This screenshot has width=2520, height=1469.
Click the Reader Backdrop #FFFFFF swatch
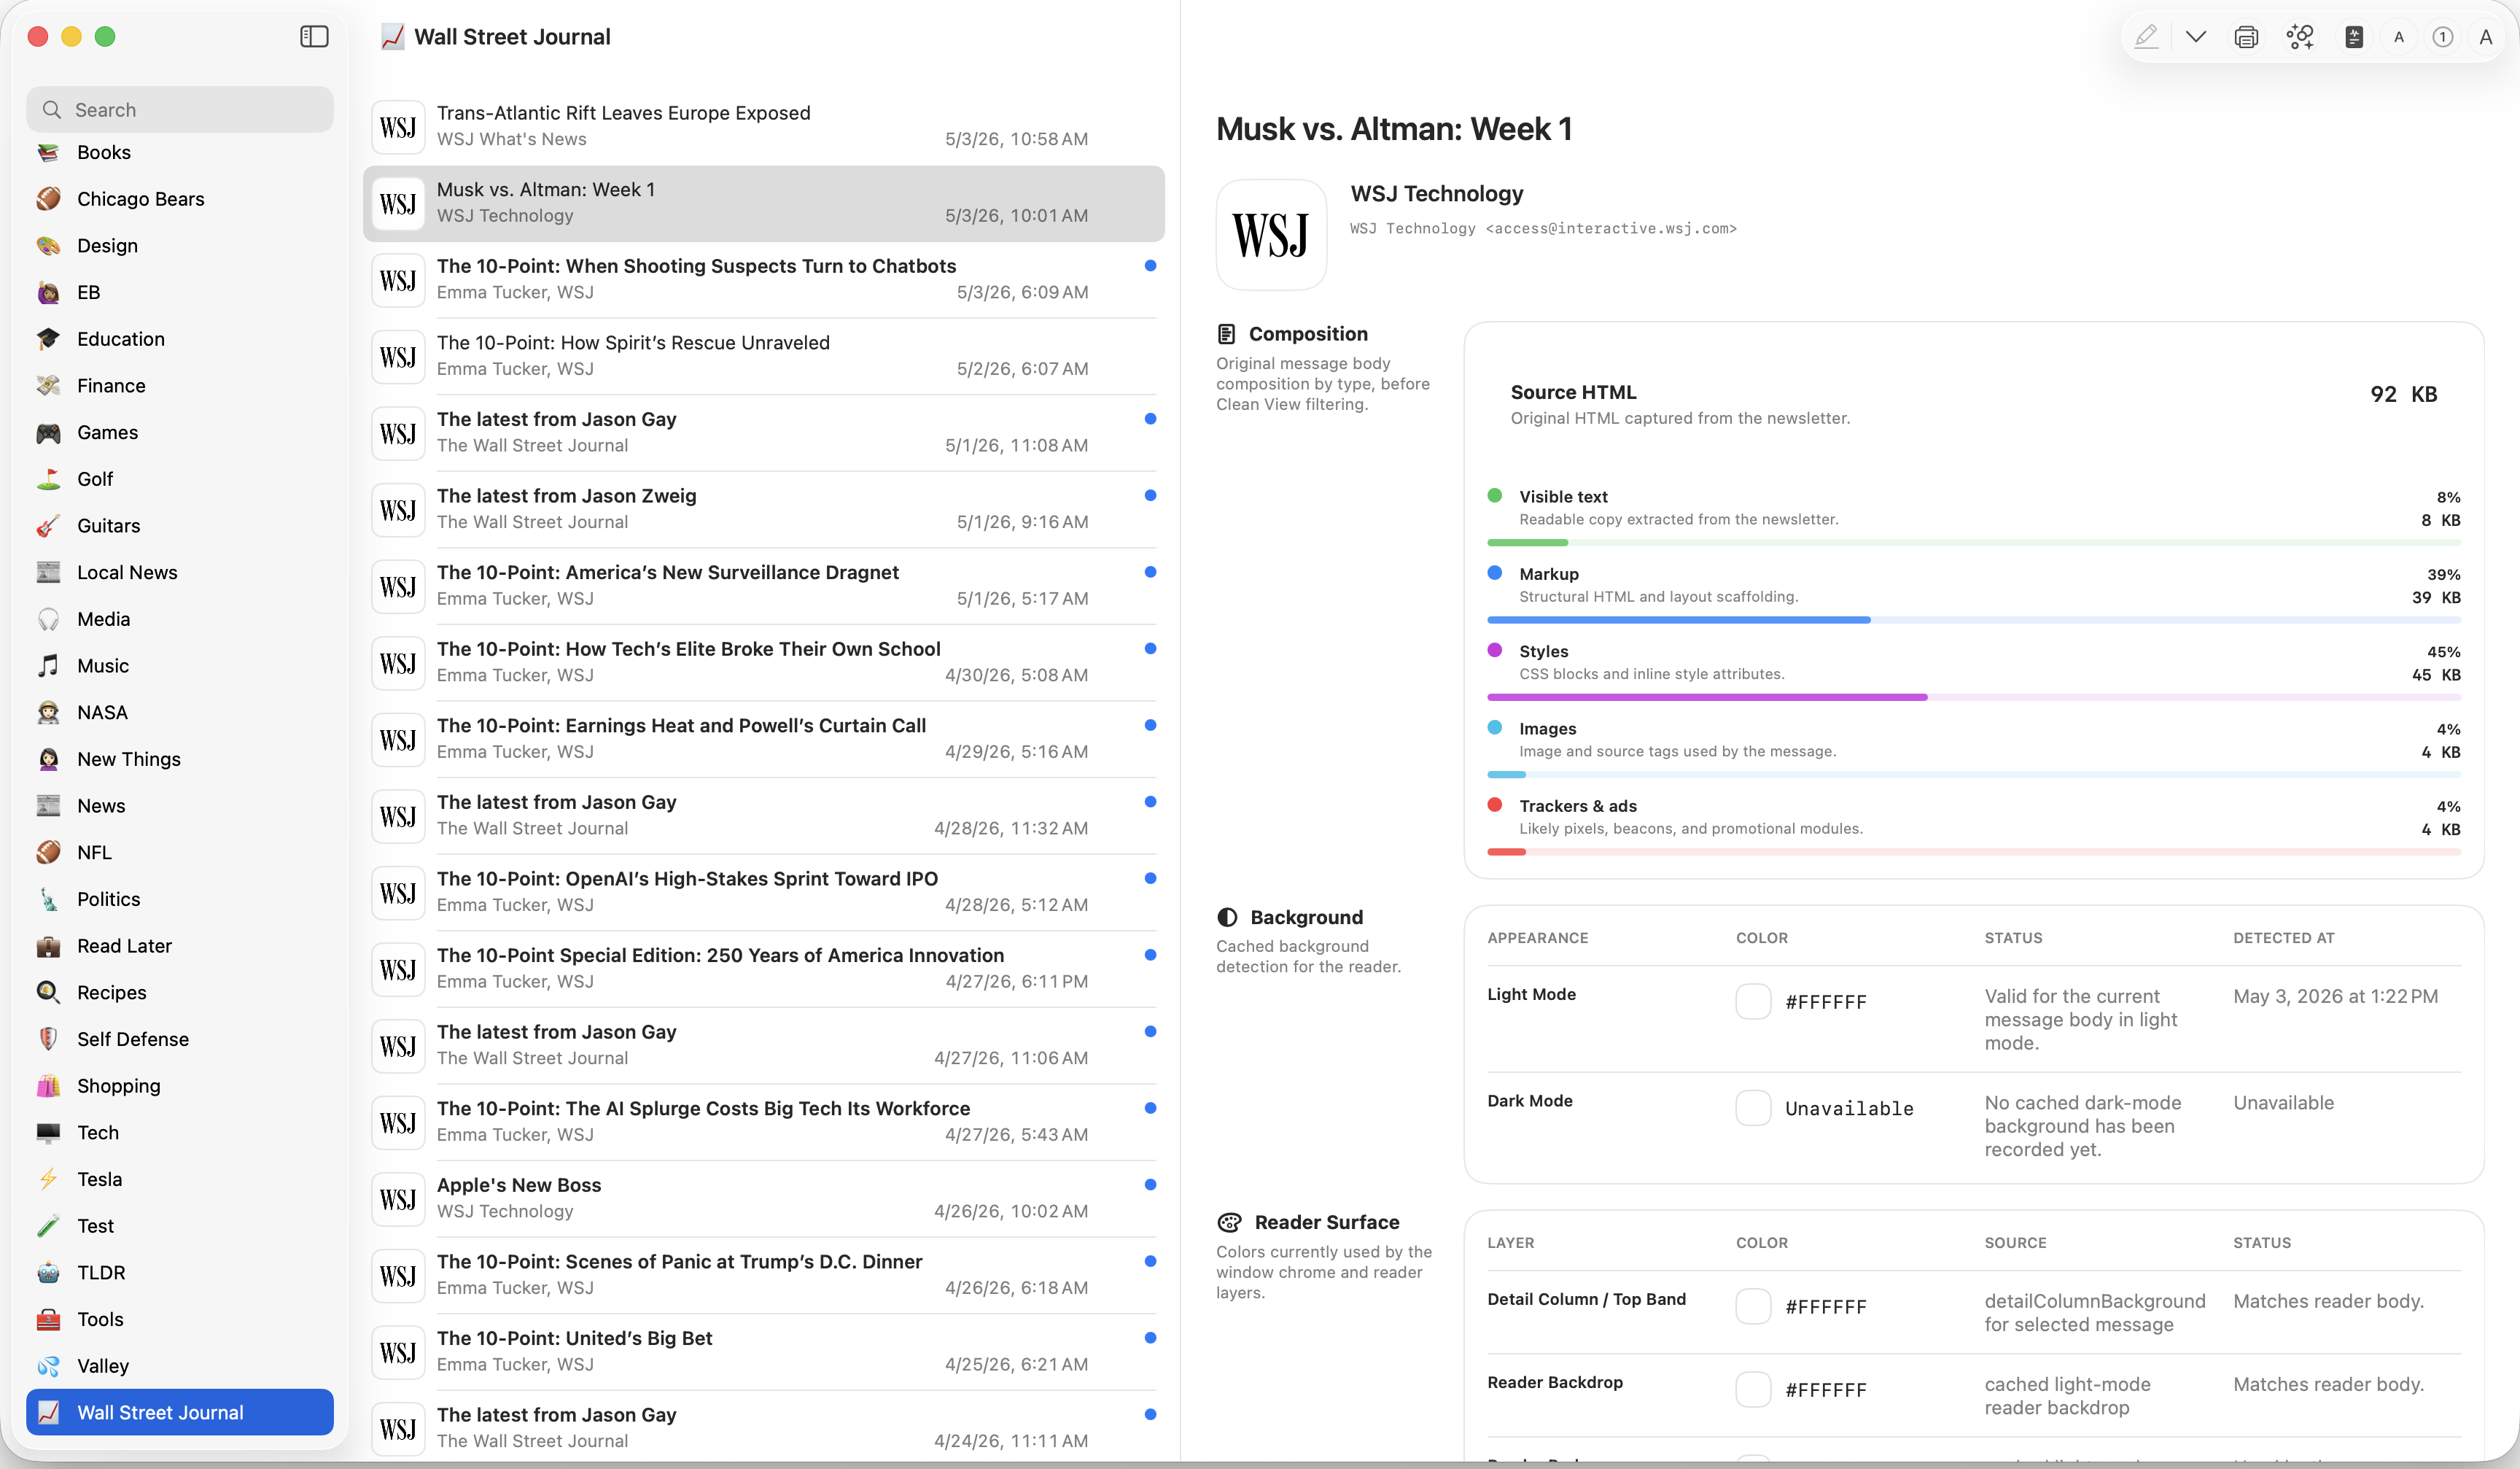[x=1753, y=1389]
